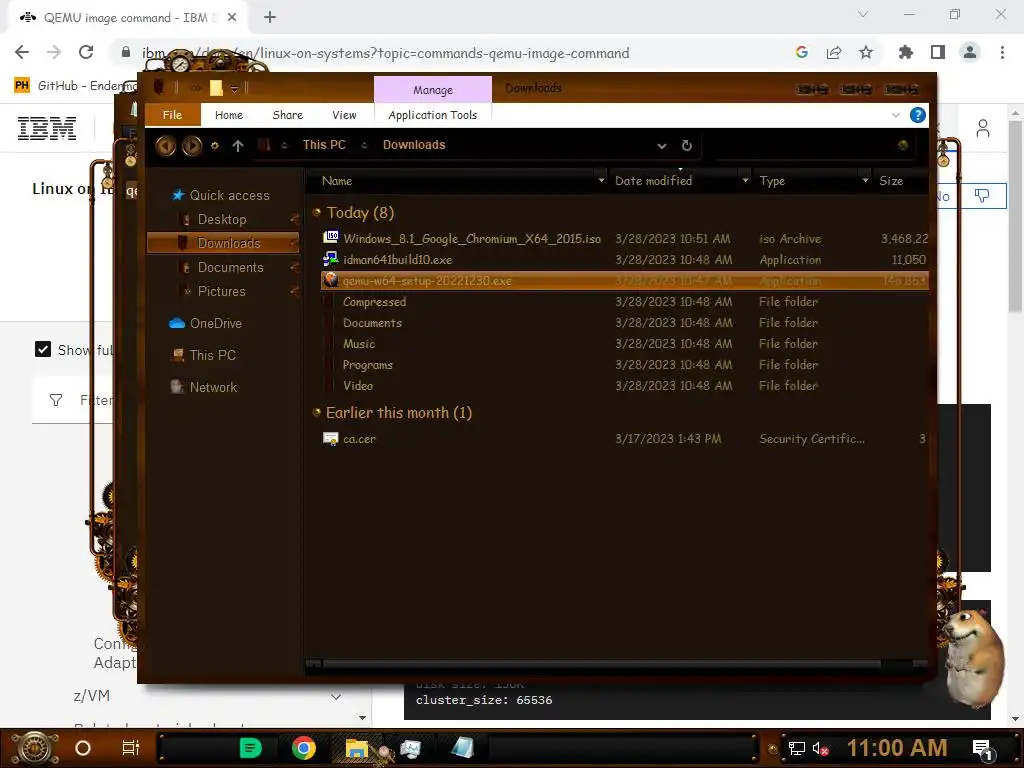The image size is (1024, 768).
Task: Open the Home ribbon tab
Action: [x=229, y=115]
